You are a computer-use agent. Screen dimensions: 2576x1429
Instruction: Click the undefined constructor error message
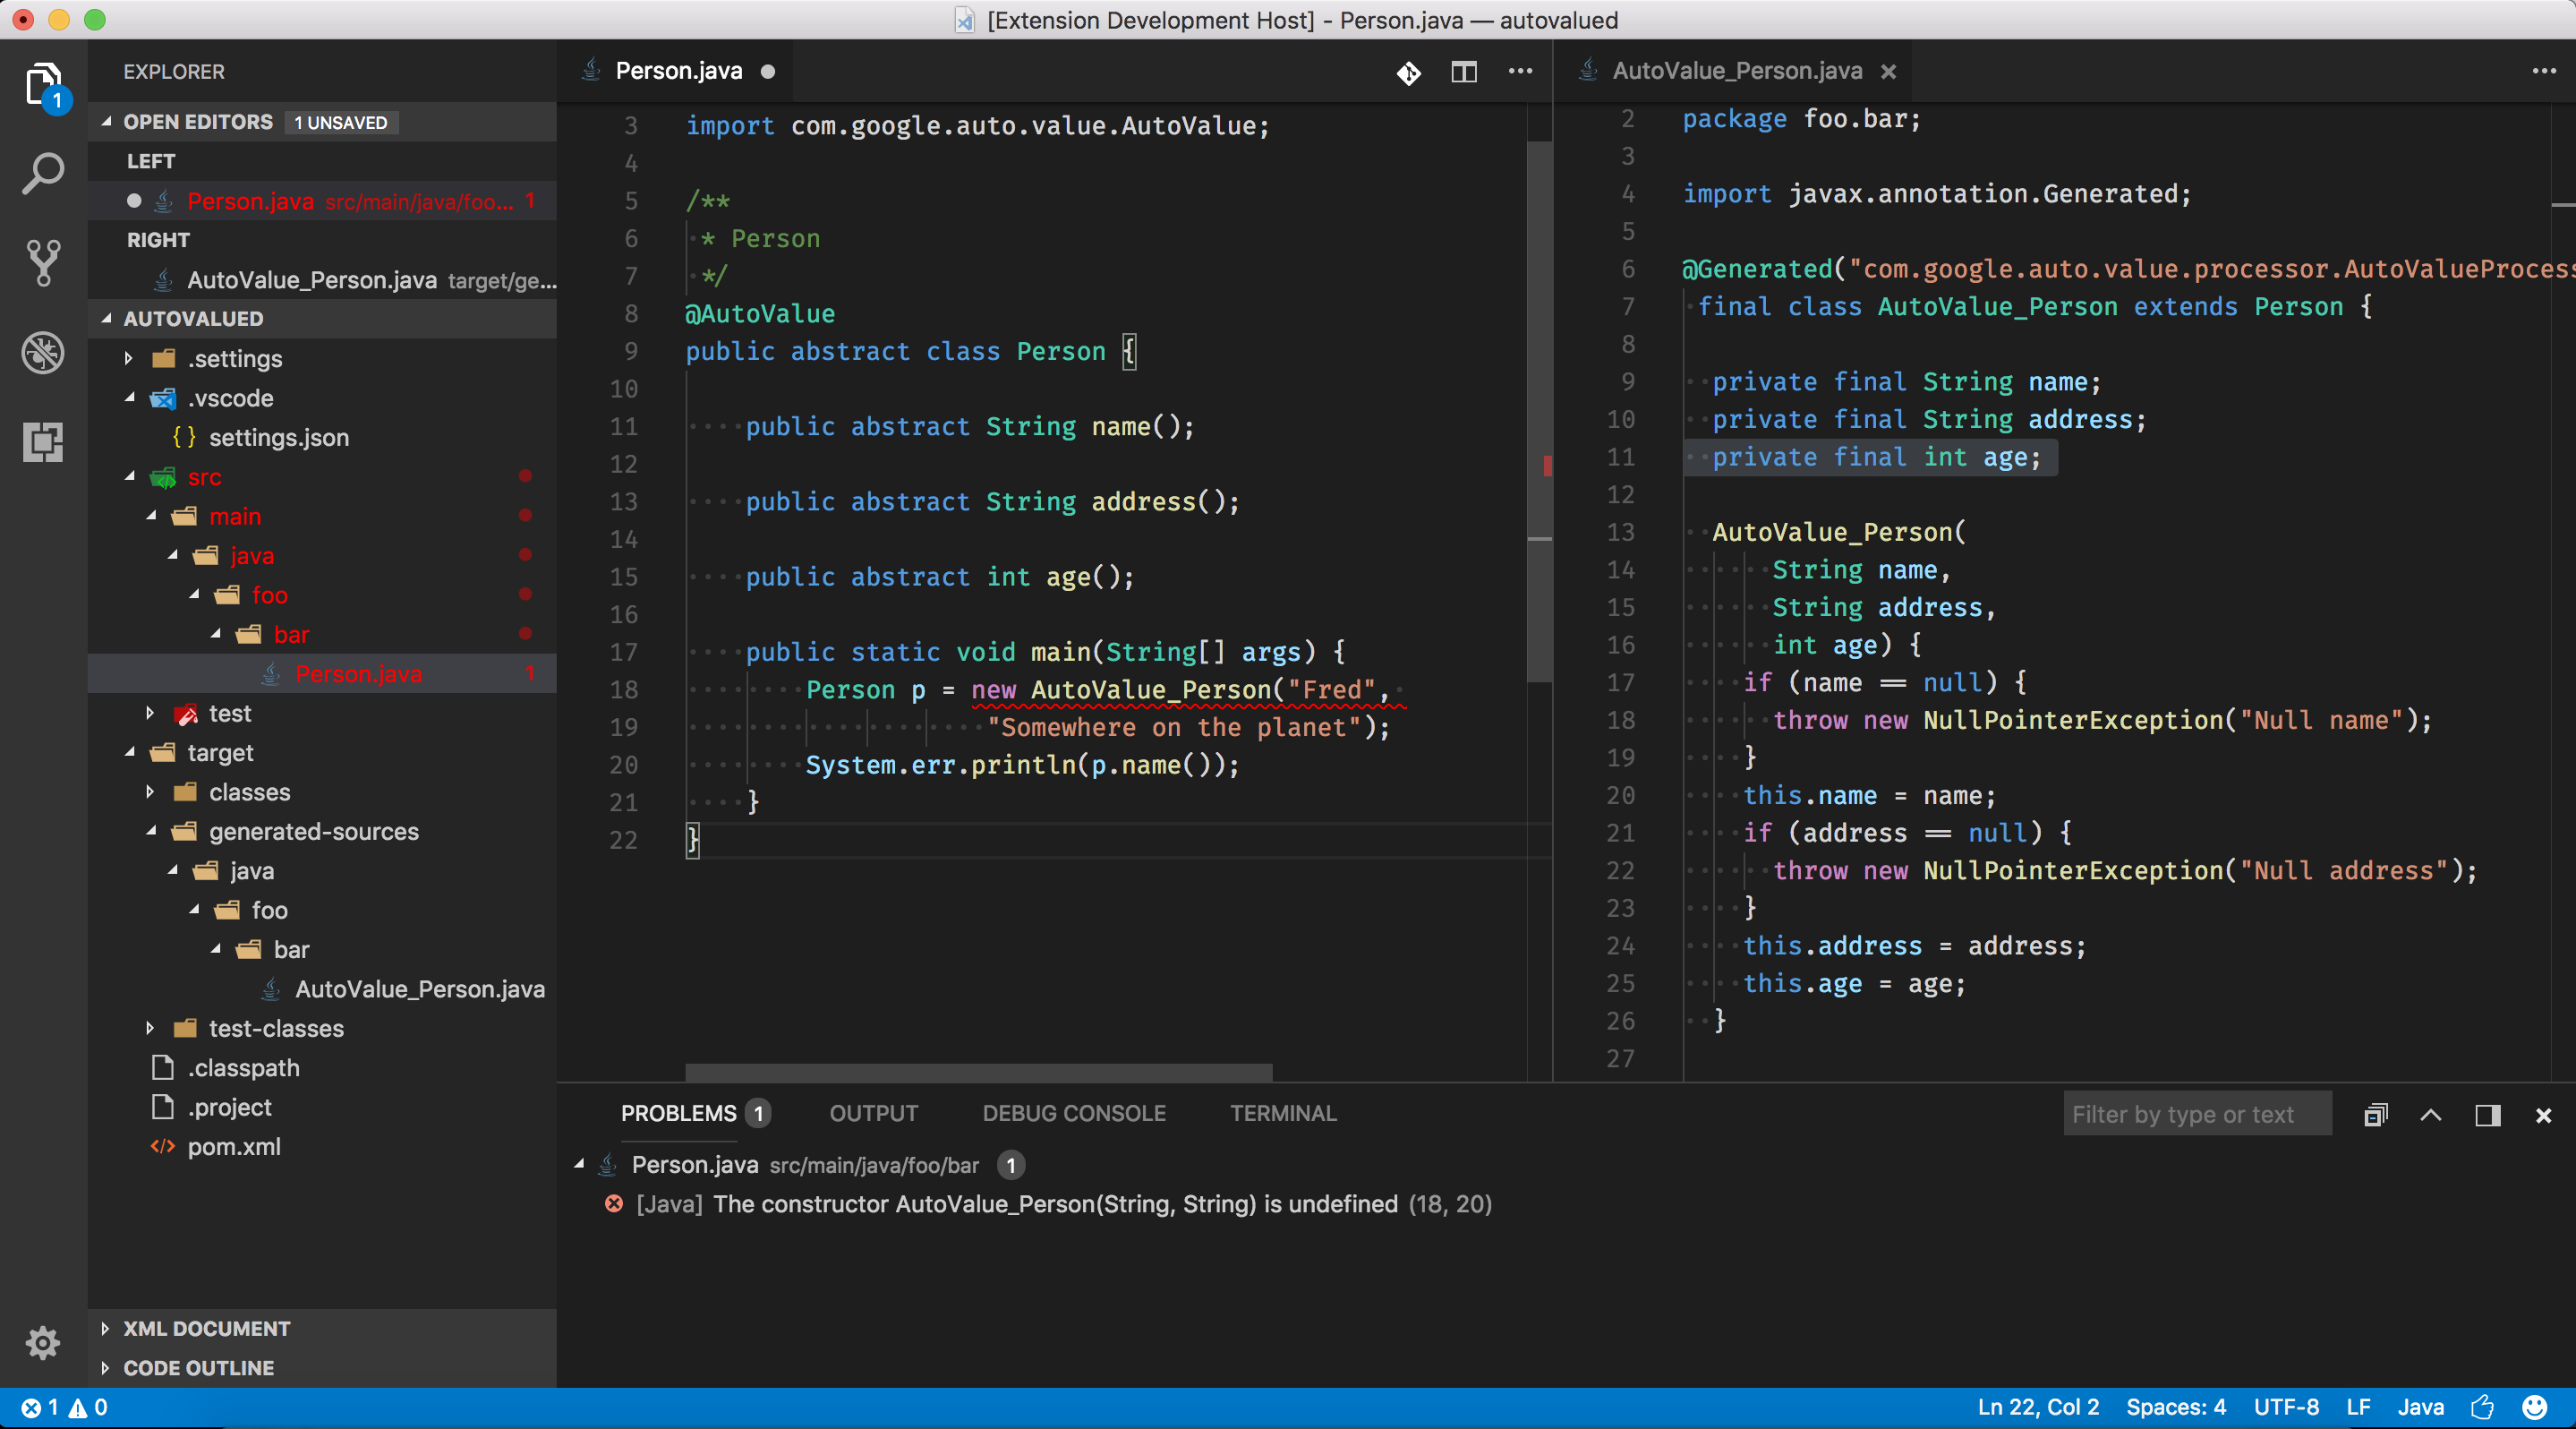[x=1055, y=1204]
